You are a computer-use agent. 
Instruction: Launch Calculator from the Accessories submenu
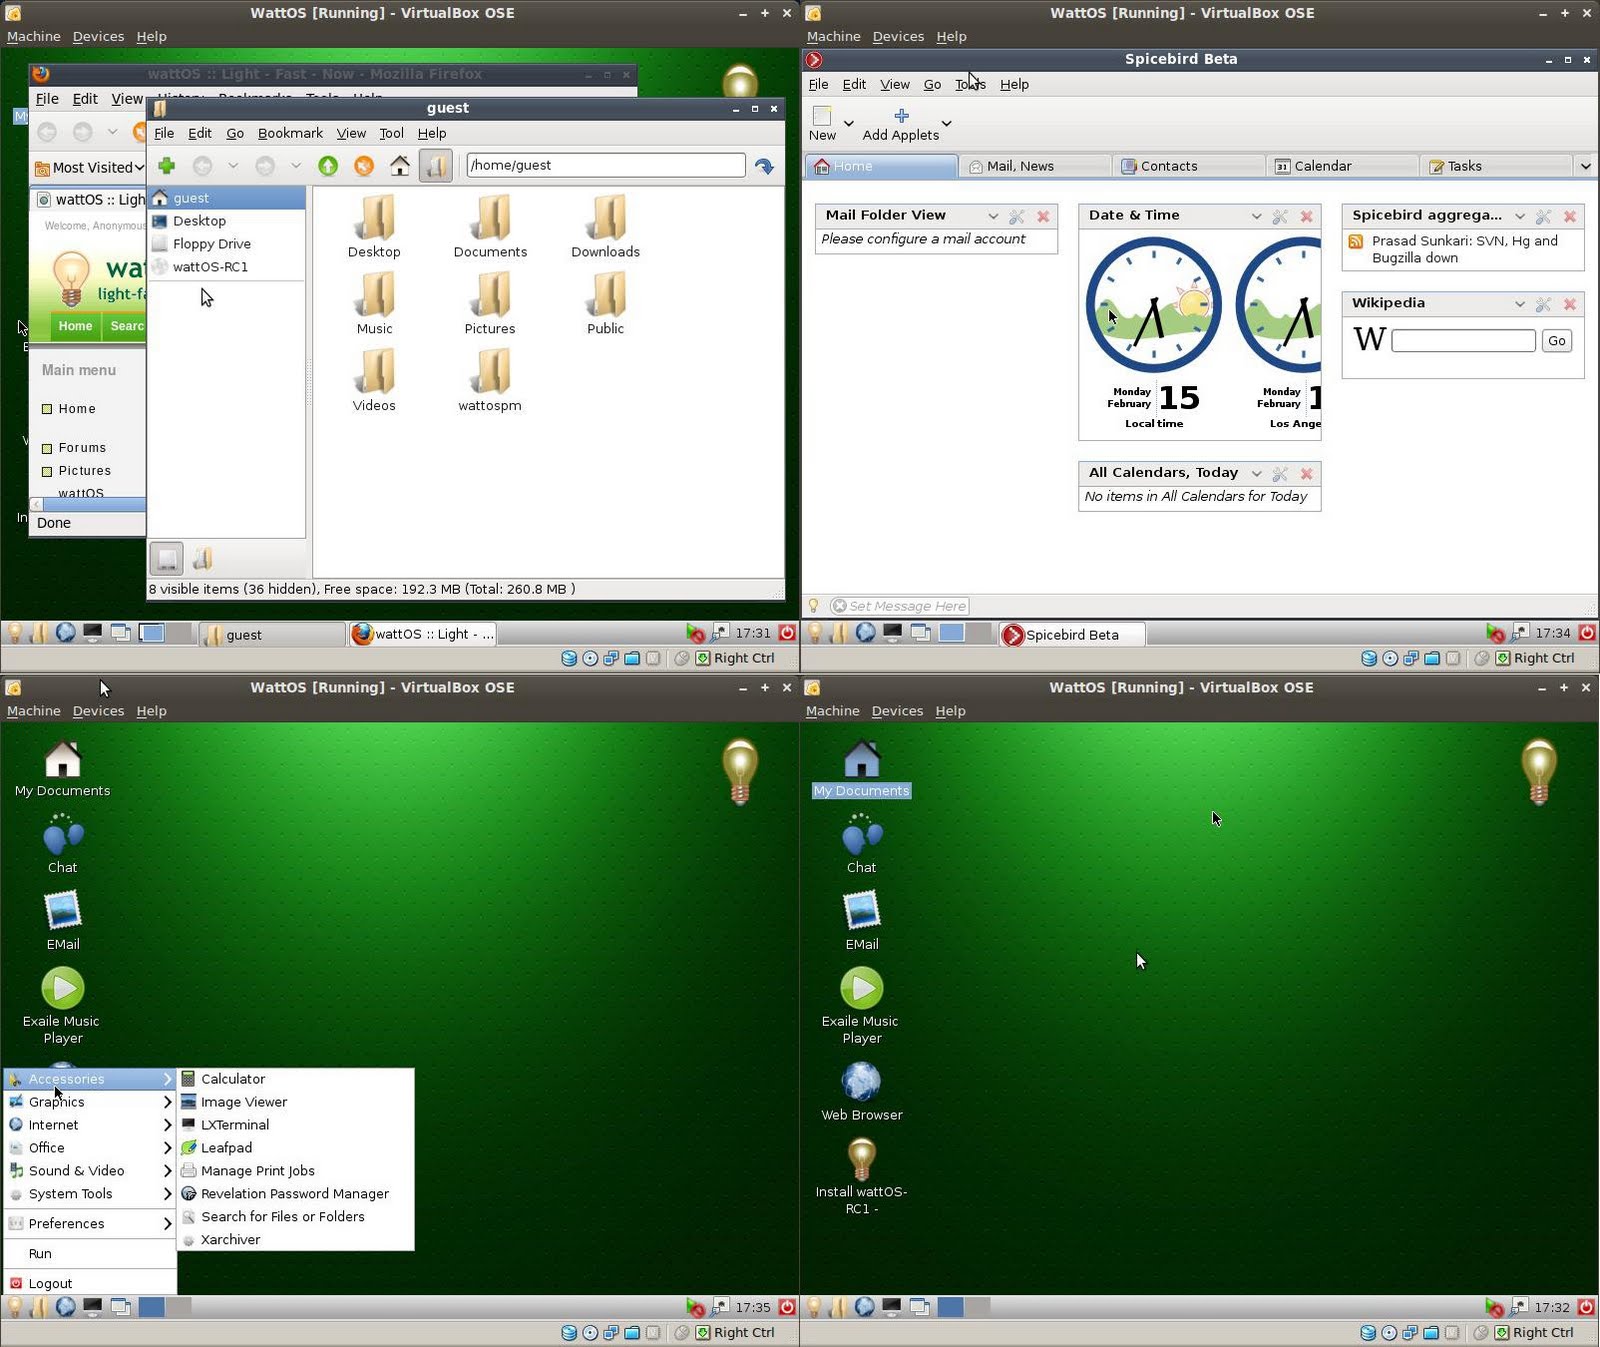click(233, 1079)
